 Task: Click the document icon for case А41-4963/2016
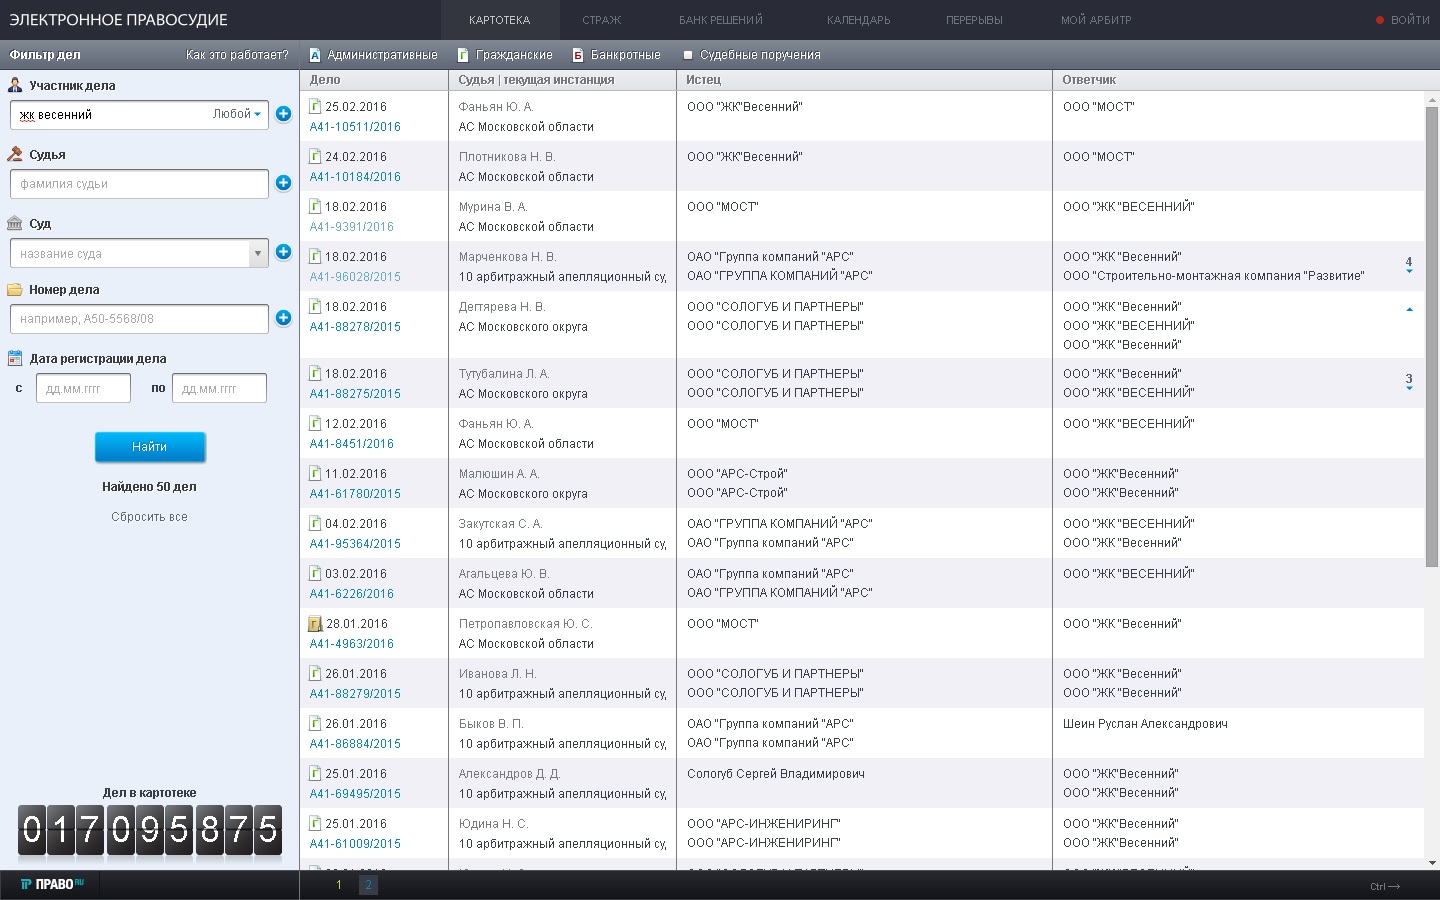point(315,624)
